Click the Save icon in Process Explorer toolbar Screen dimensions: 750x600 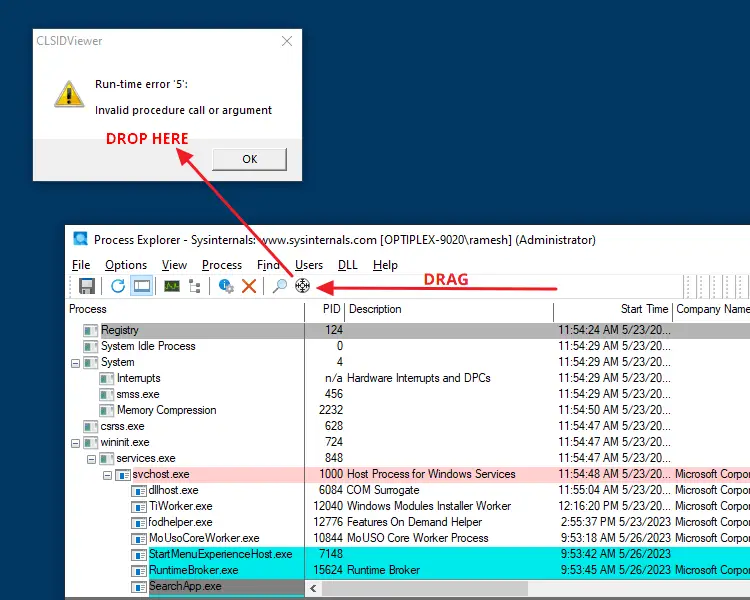coord(87,286)
